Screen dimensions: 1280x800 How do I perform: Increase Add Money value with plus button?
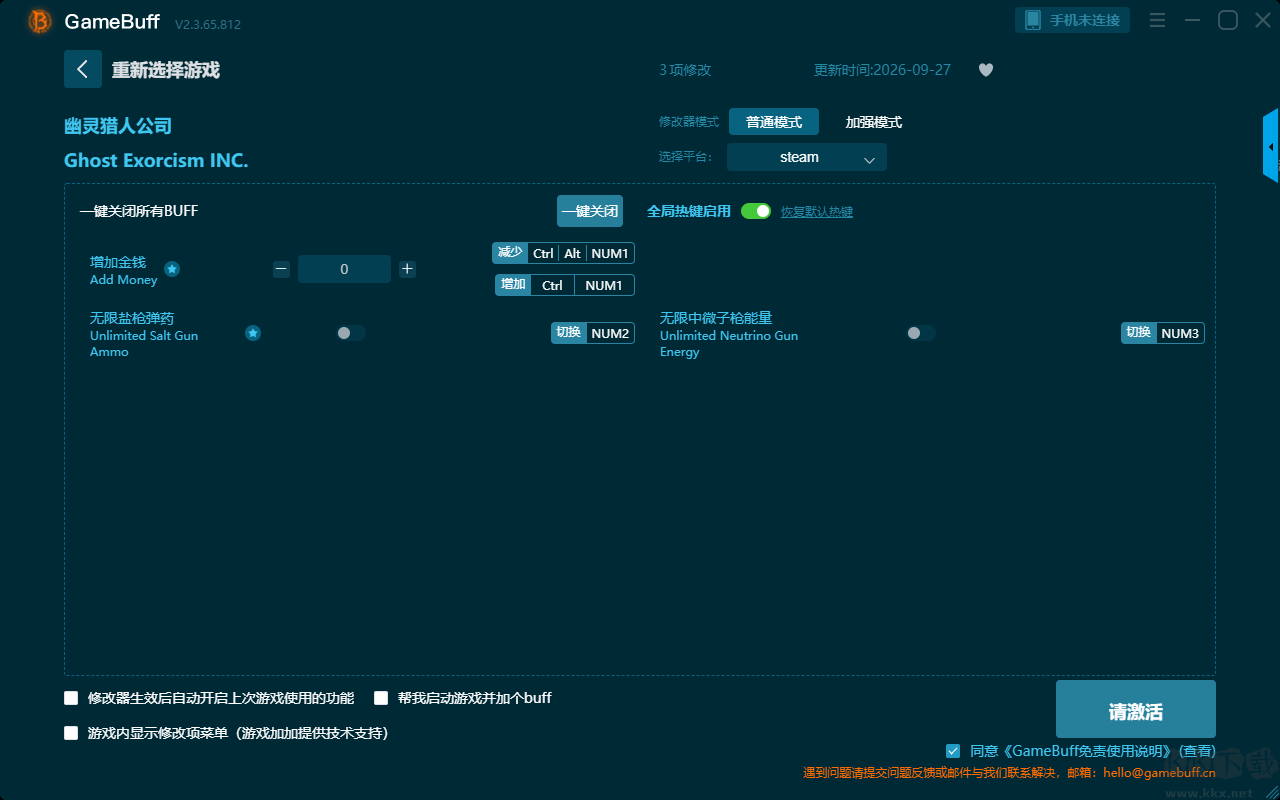tap(407, 269)
